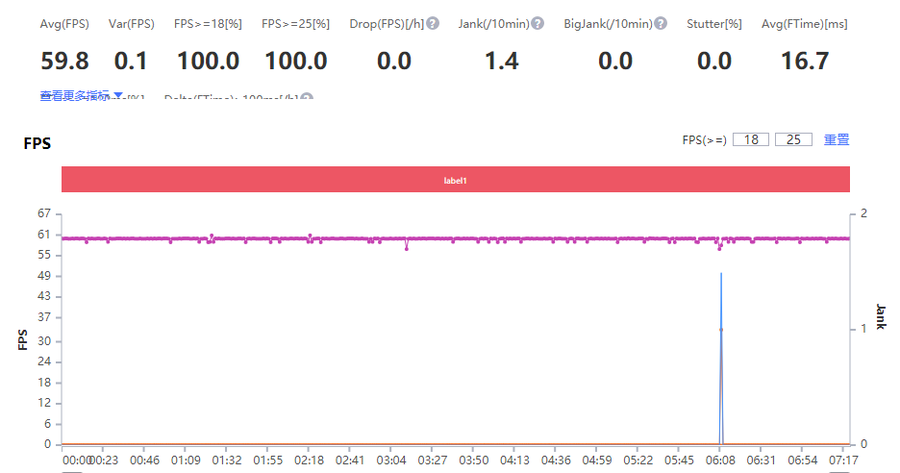Click the Jank data point at value 1

coord(721,329)
